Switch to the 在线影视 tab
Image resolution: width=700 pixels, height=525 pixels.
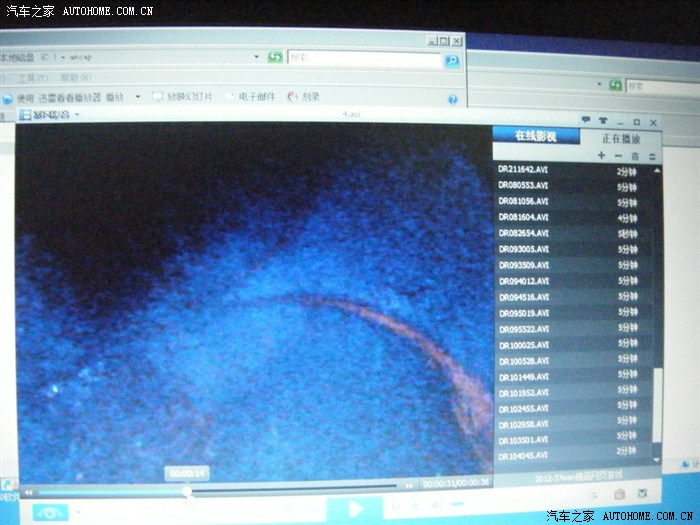534,136
